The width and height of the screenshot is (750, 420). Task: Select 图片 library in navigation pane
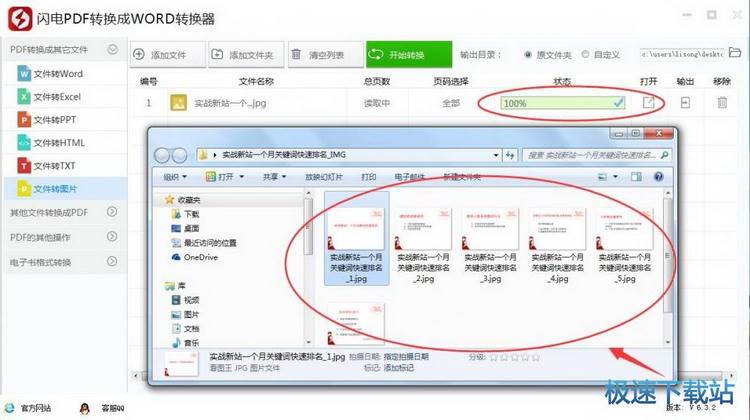pyautogui.click(x=185, y=315)
